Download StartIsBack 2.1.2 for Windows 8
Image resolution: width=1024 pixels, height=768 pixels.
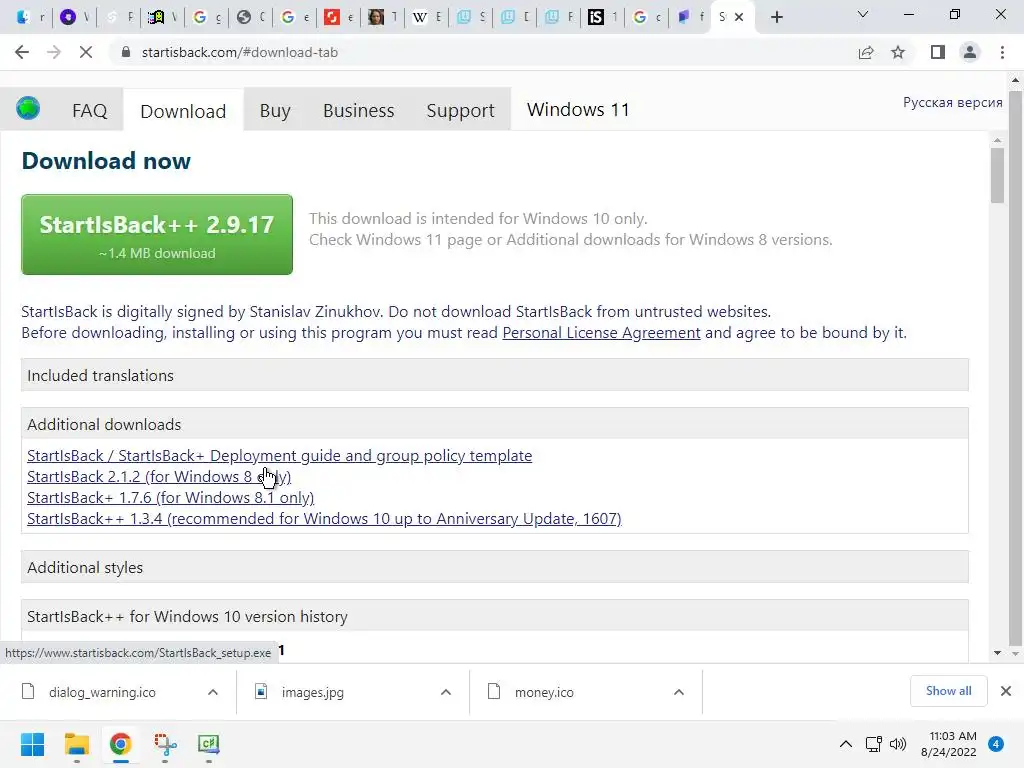[x=159, y=477]
